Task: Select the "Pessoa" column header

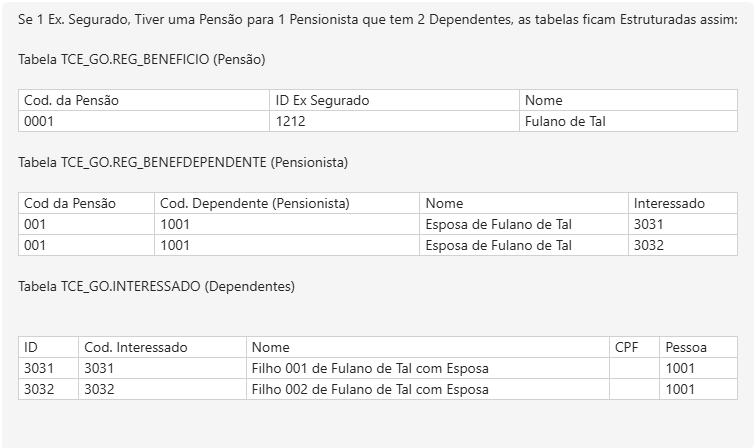Action: 686,347
